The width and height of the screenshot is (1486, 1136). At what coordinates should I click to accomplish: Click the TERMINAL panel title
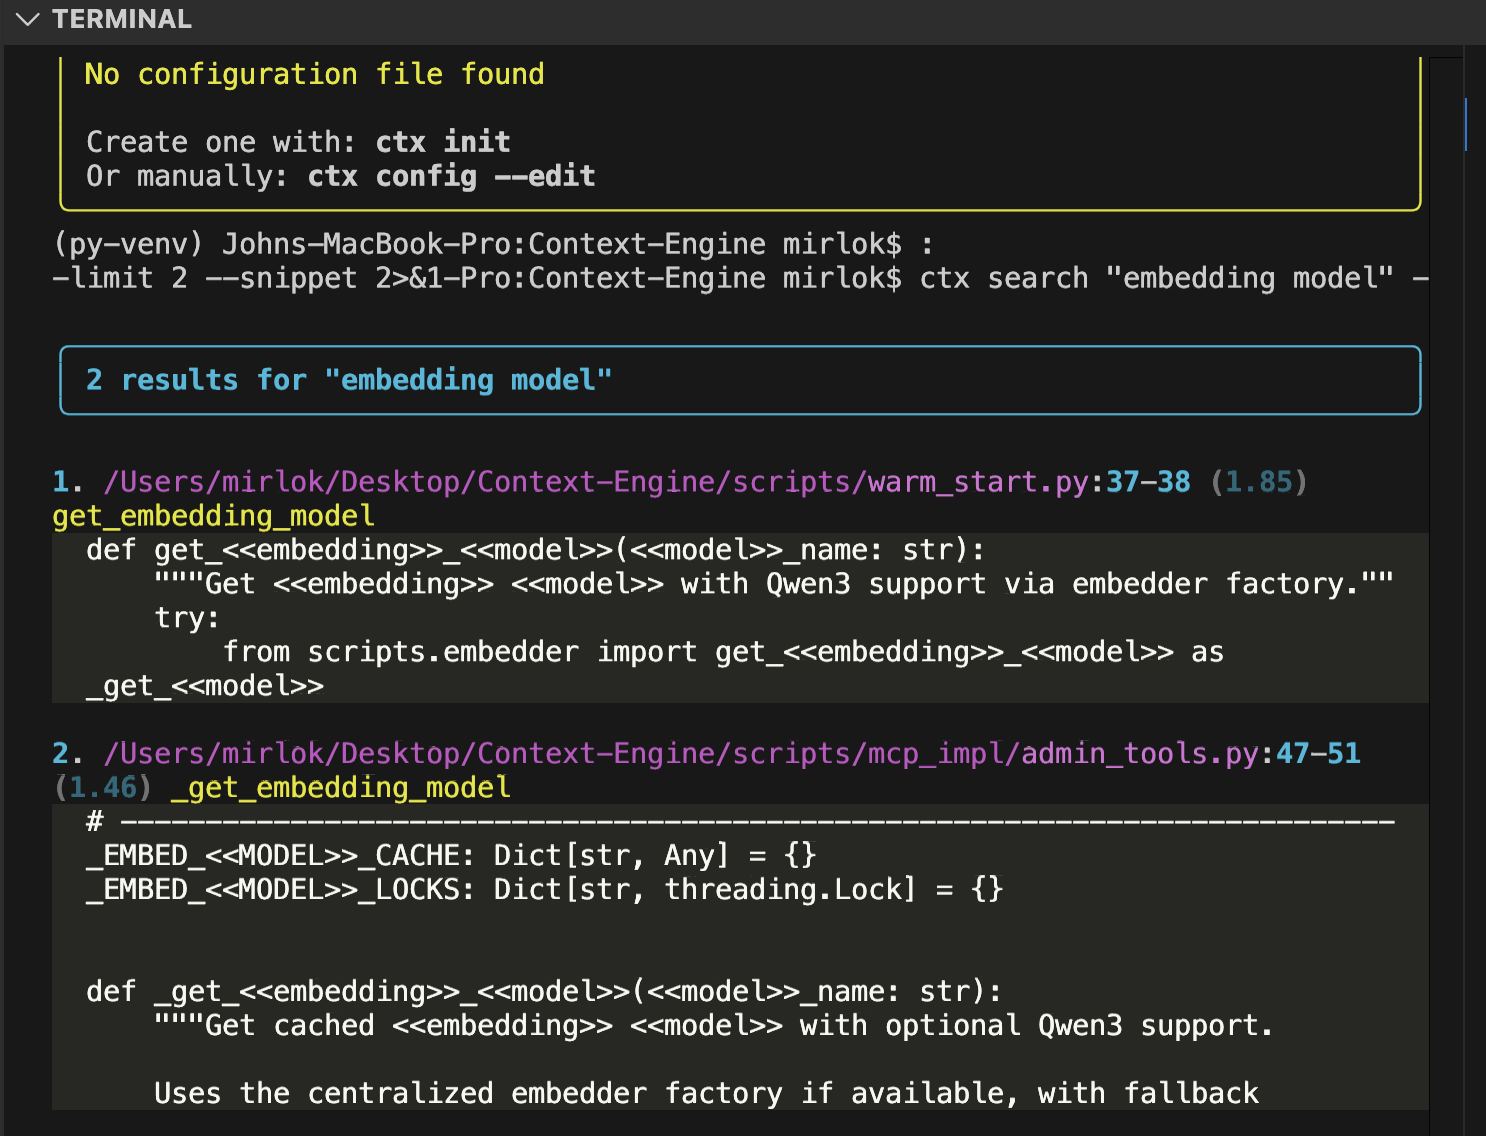click(122, 19)
